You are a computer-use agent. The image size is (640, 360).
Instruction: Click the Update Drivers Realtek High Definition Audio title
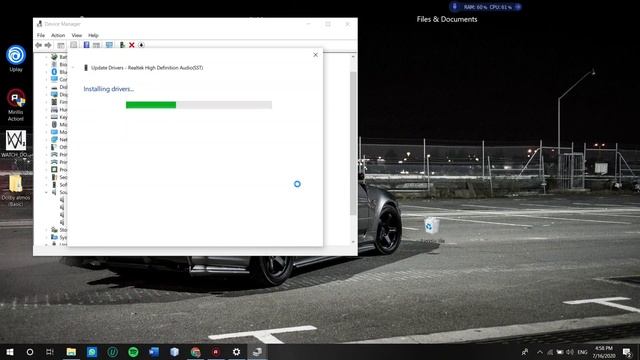coord(147,68)
